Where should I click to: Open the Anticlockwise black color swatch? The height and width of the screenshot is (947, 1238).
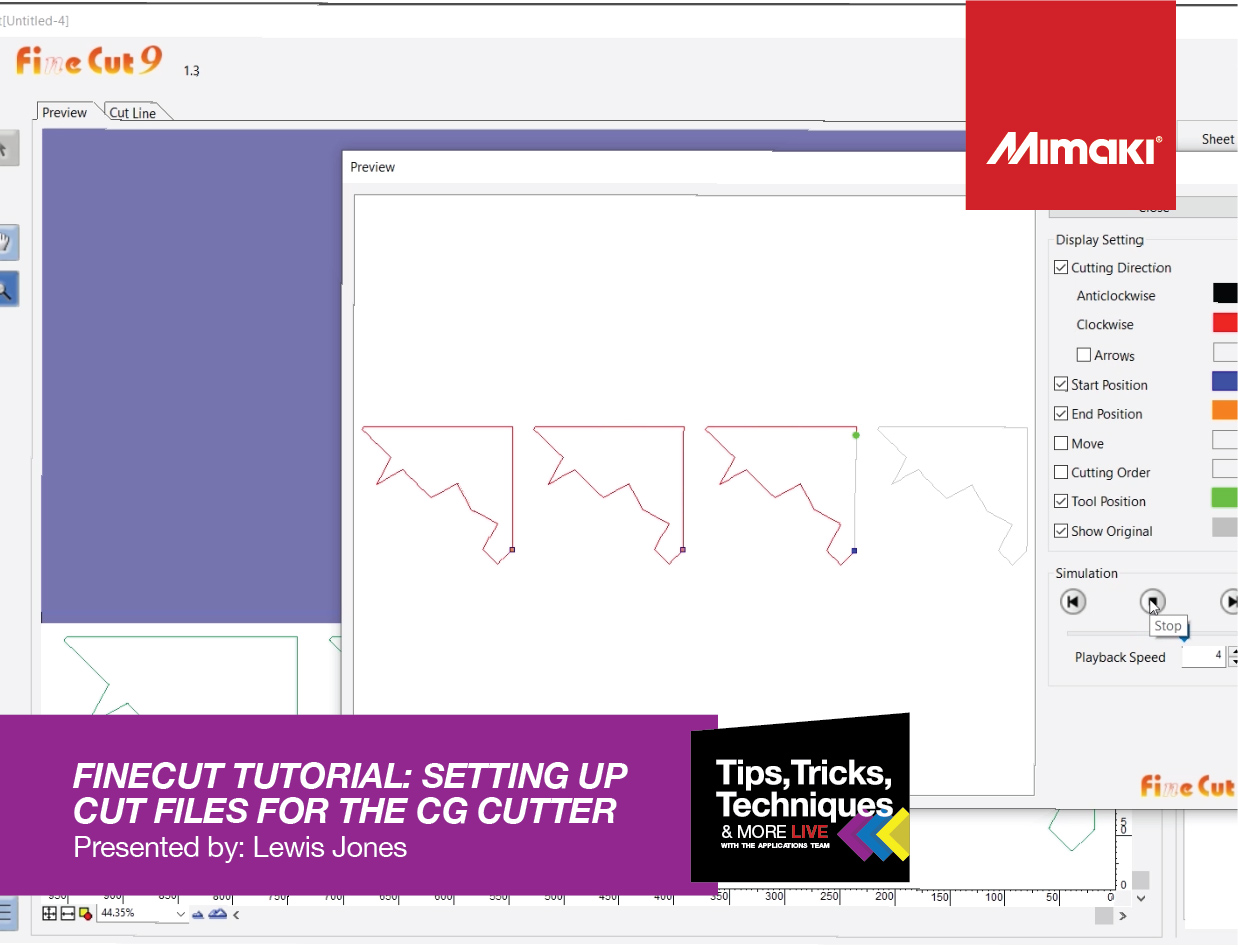1225,293
